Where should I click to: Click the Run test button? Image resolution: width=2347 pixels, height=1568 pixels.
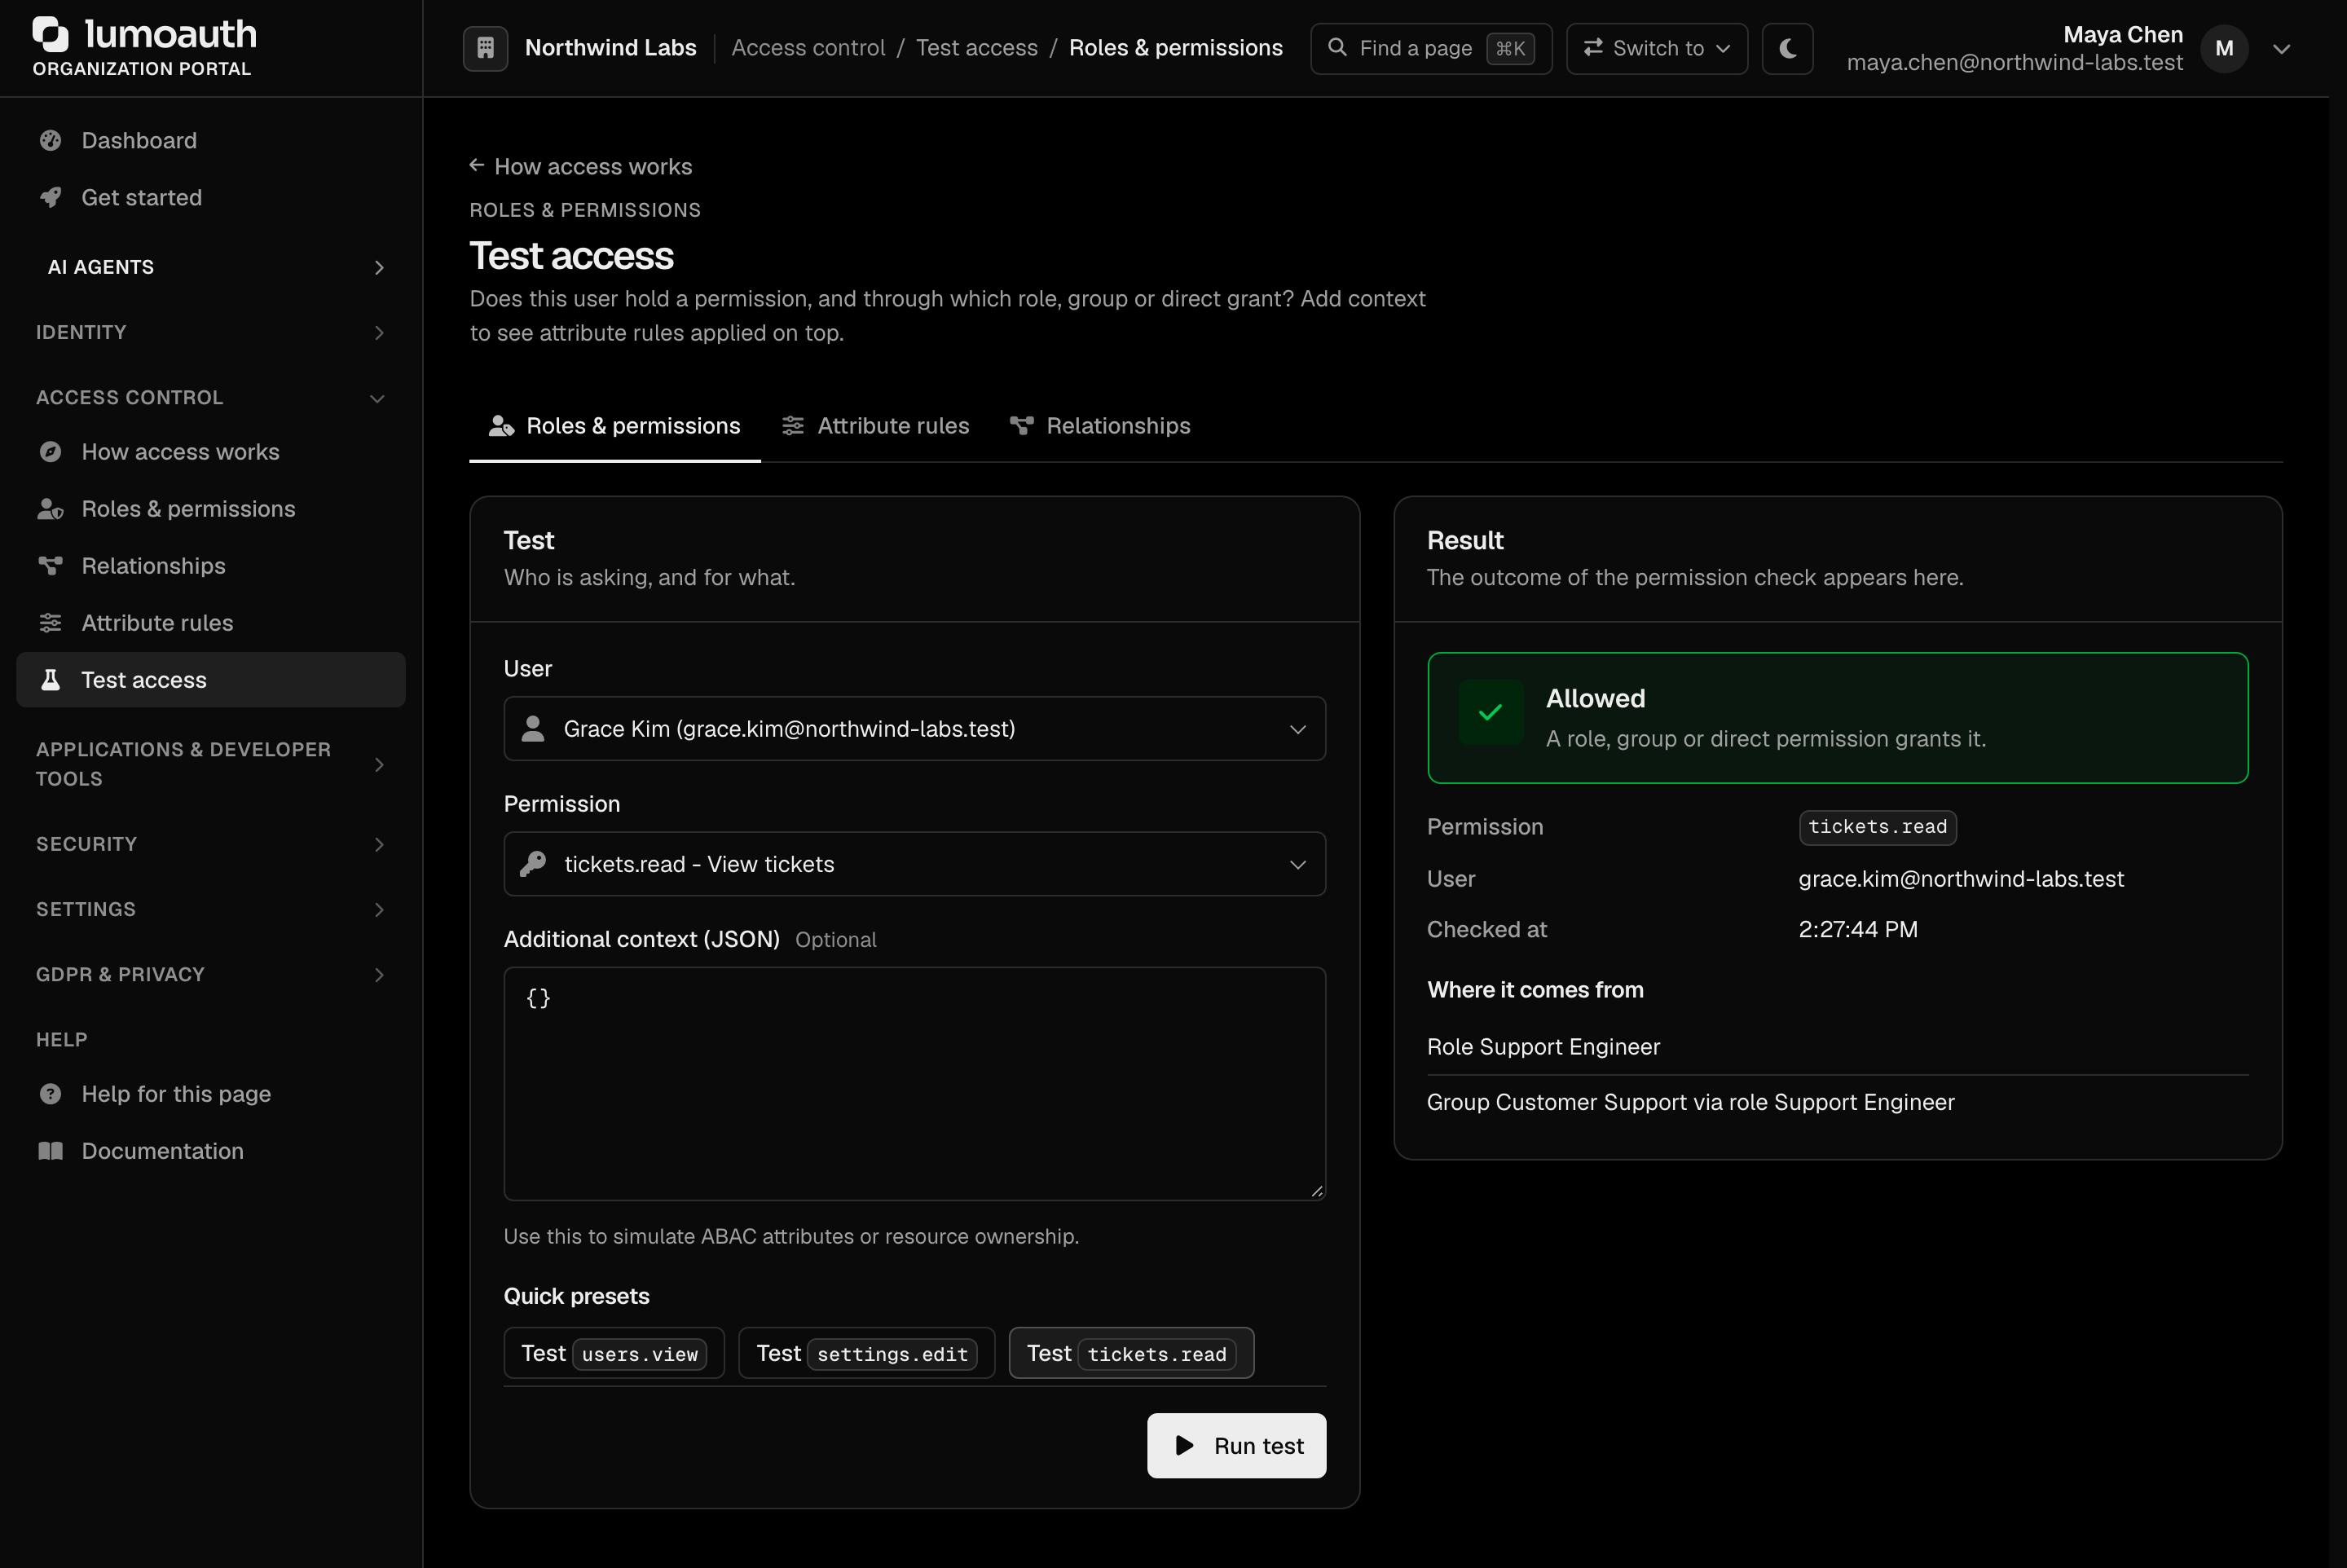1236,1445
